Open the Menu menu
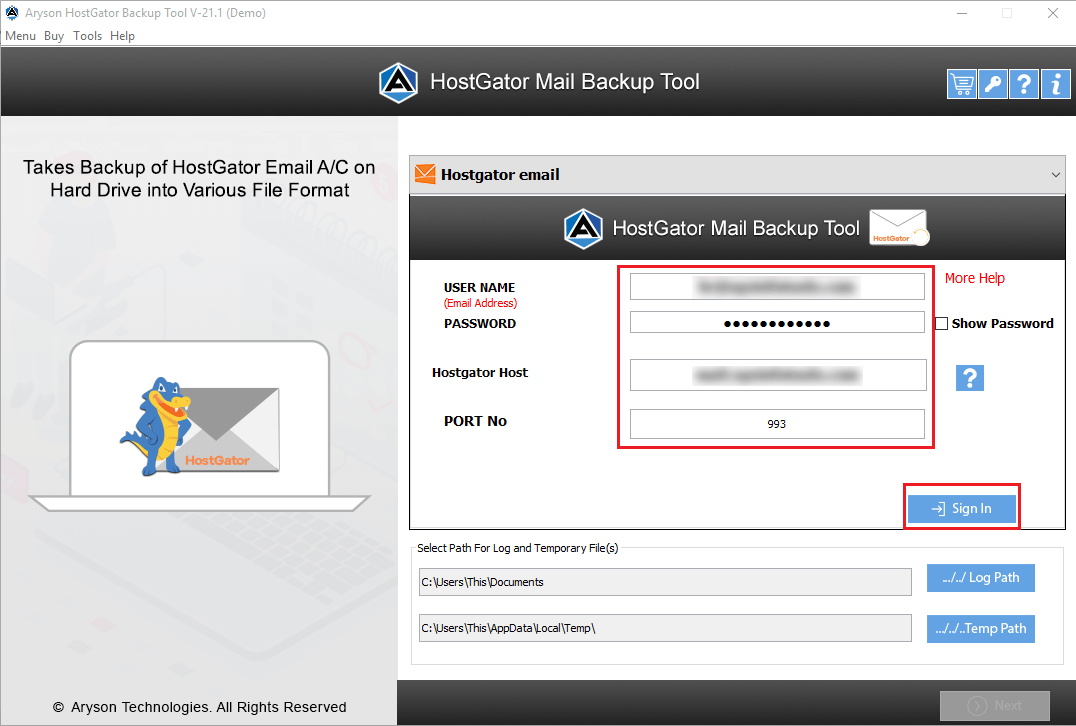The width and height of the screenshot is (1076, 726). [x=21, y=36]
